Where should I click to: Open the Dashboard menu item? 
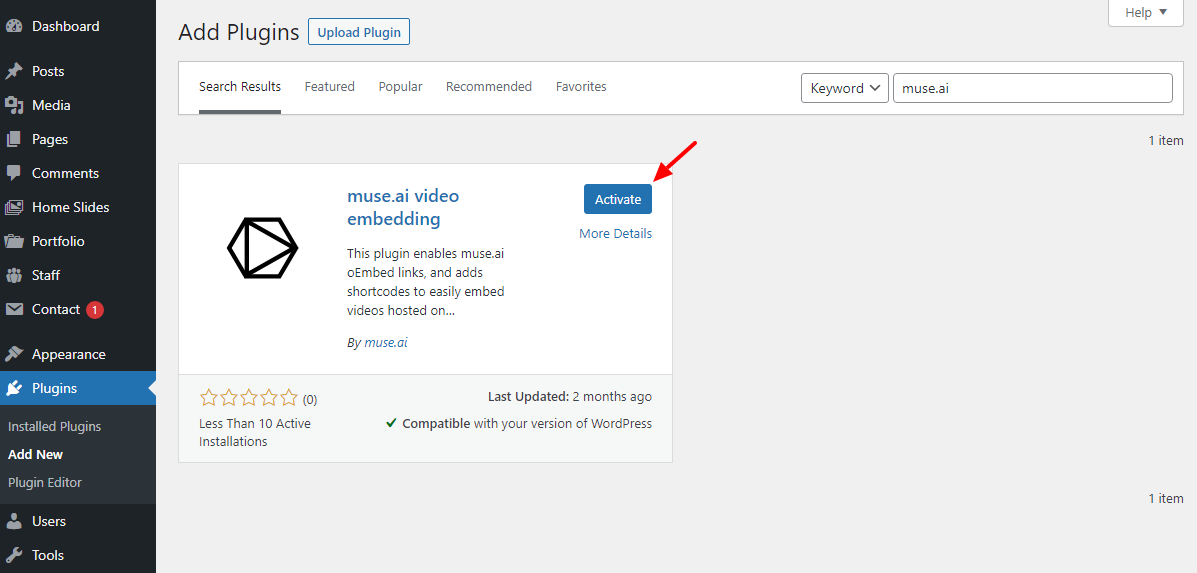pyautogui.click(x=78, y=26)
